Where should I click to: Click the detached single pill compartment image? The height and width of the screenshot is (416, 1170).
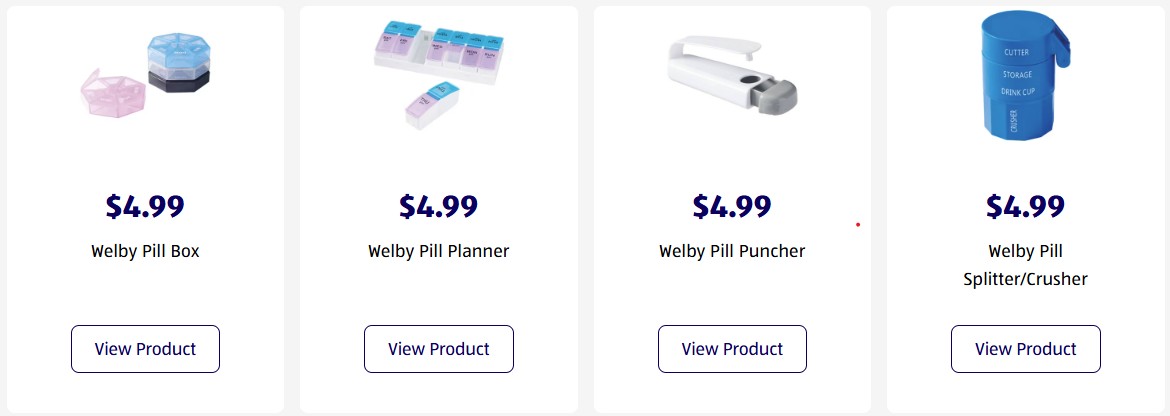pyautogui.click(x=431, y=108)
